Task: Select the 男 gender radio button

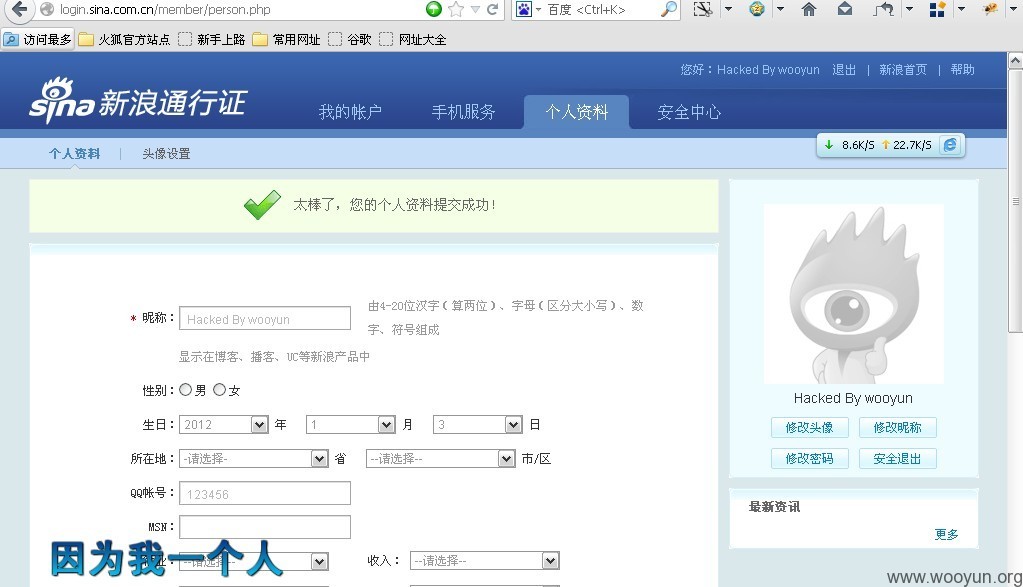Action: [185, 389]
